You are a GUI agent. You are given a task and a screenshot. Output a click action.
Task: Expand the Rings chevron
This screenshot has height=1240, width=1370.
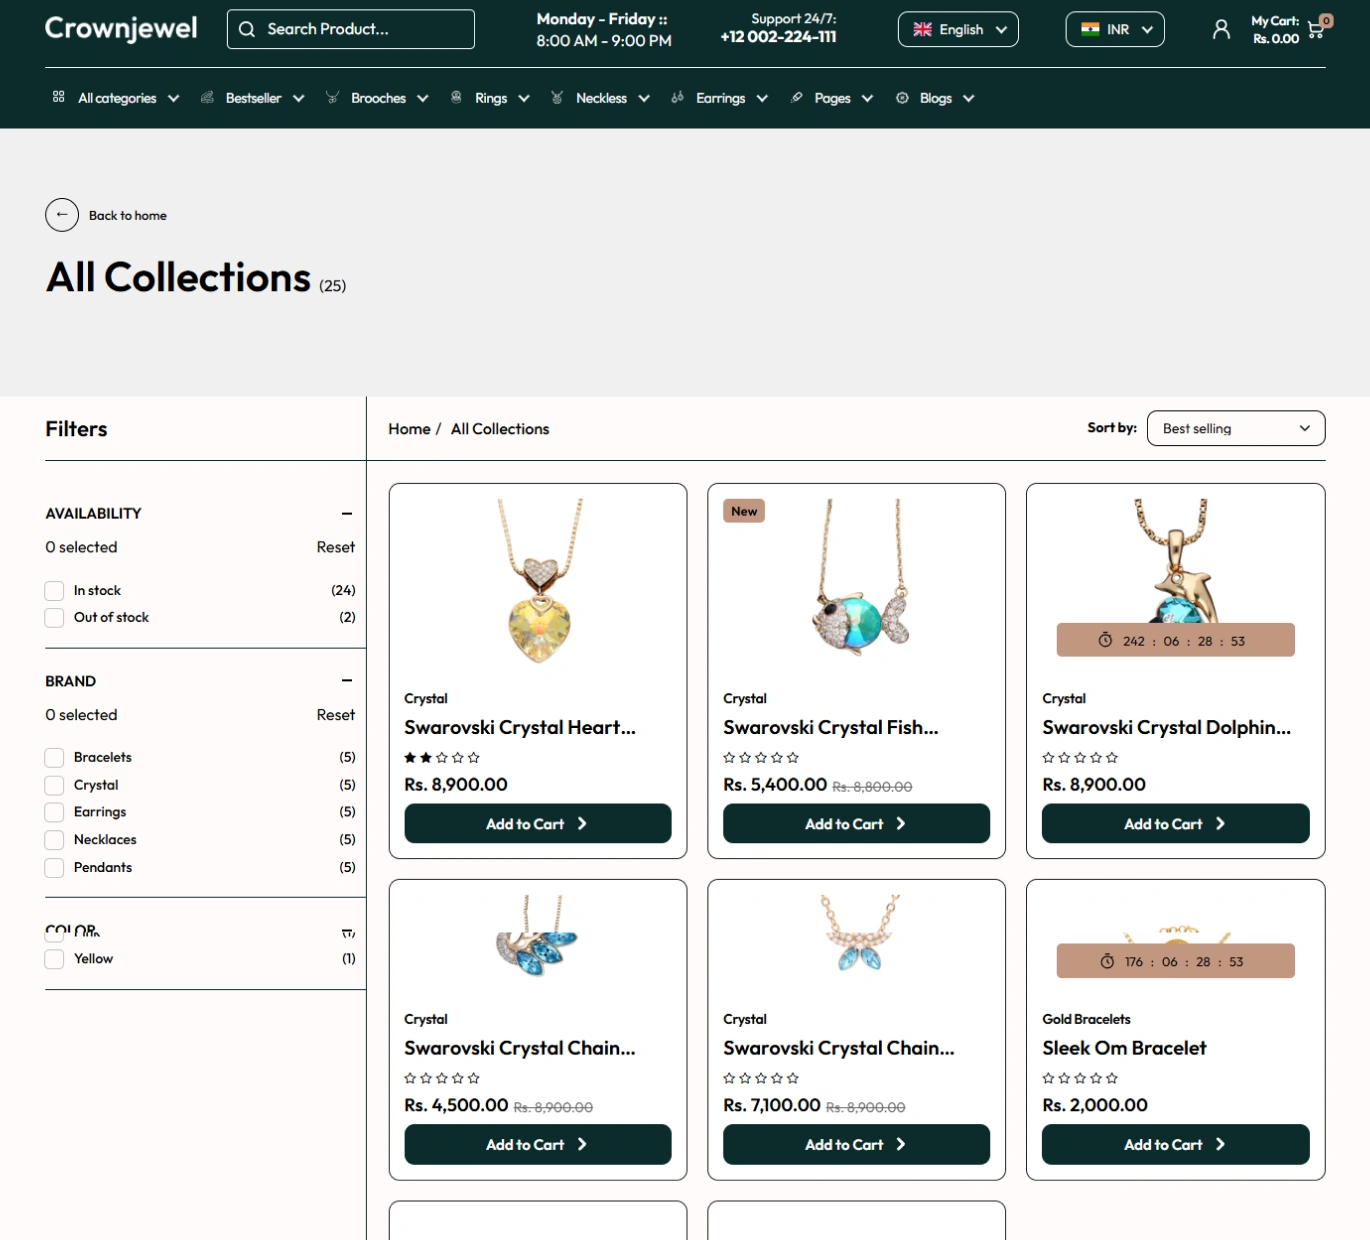point(524,98)
